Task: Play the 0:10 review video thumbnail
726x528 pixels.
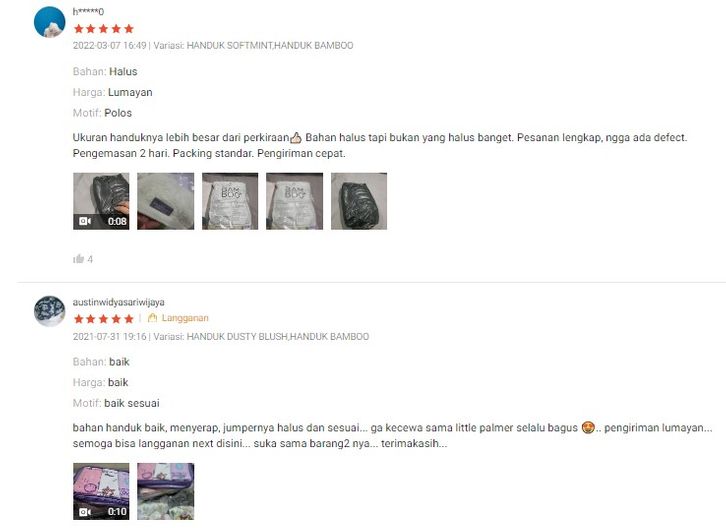Action: (x=101, y=491)
